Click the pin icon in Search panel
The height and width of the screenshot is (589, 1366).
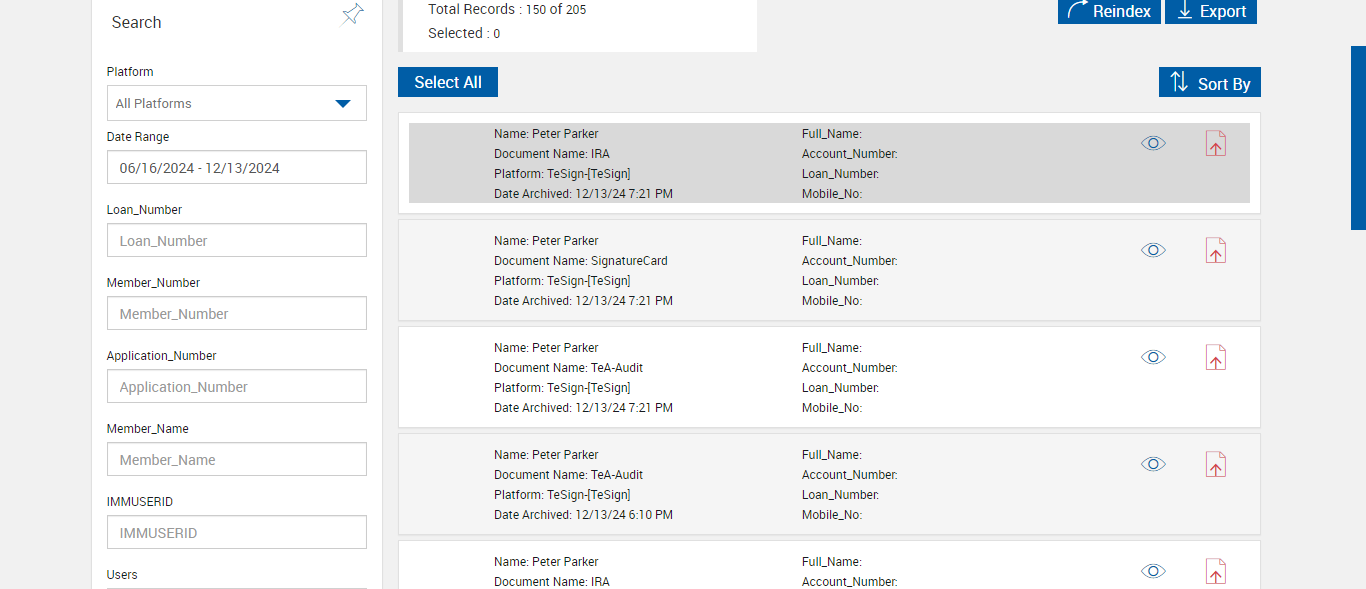coord(352,15)
